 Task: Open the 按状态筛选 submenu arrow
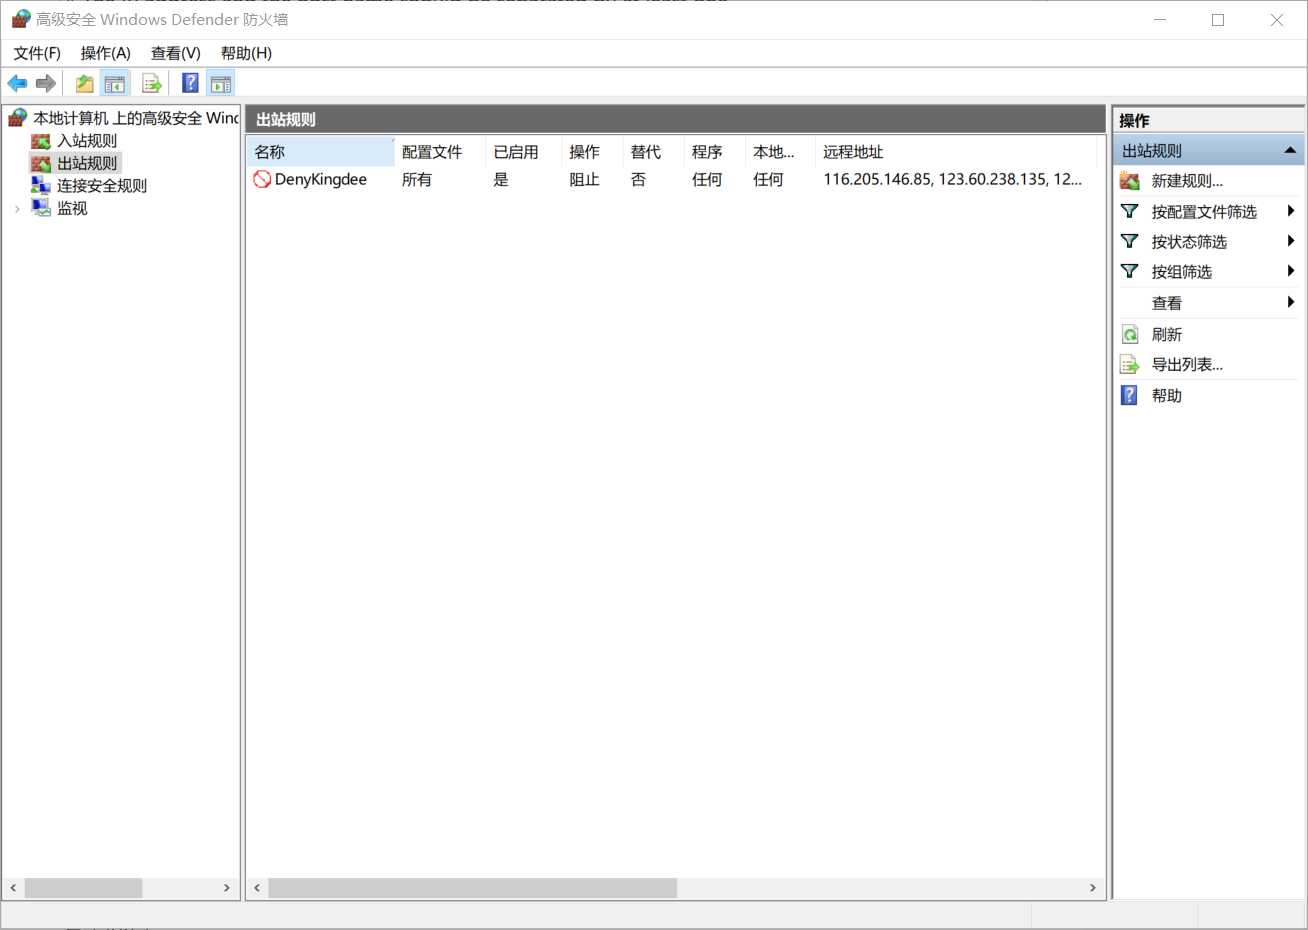[1291, 241]
